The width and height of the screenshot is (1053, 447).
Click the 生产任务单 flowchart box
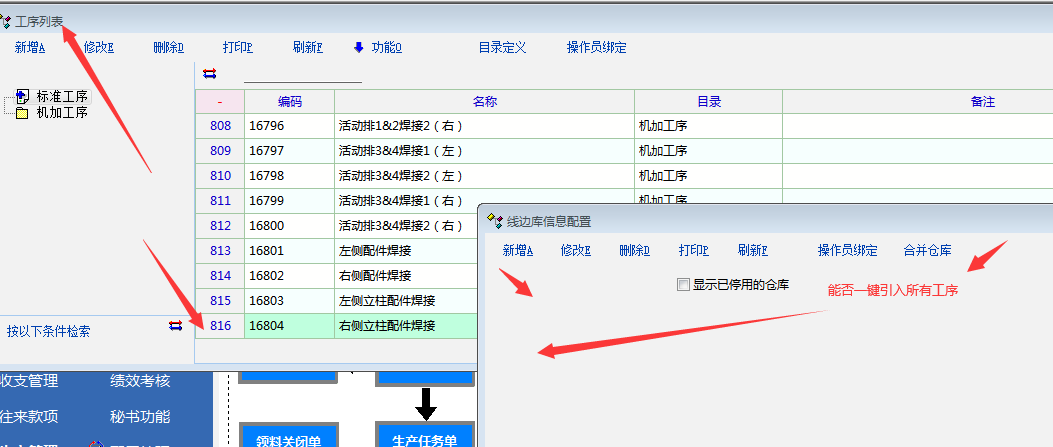point(424,438)
